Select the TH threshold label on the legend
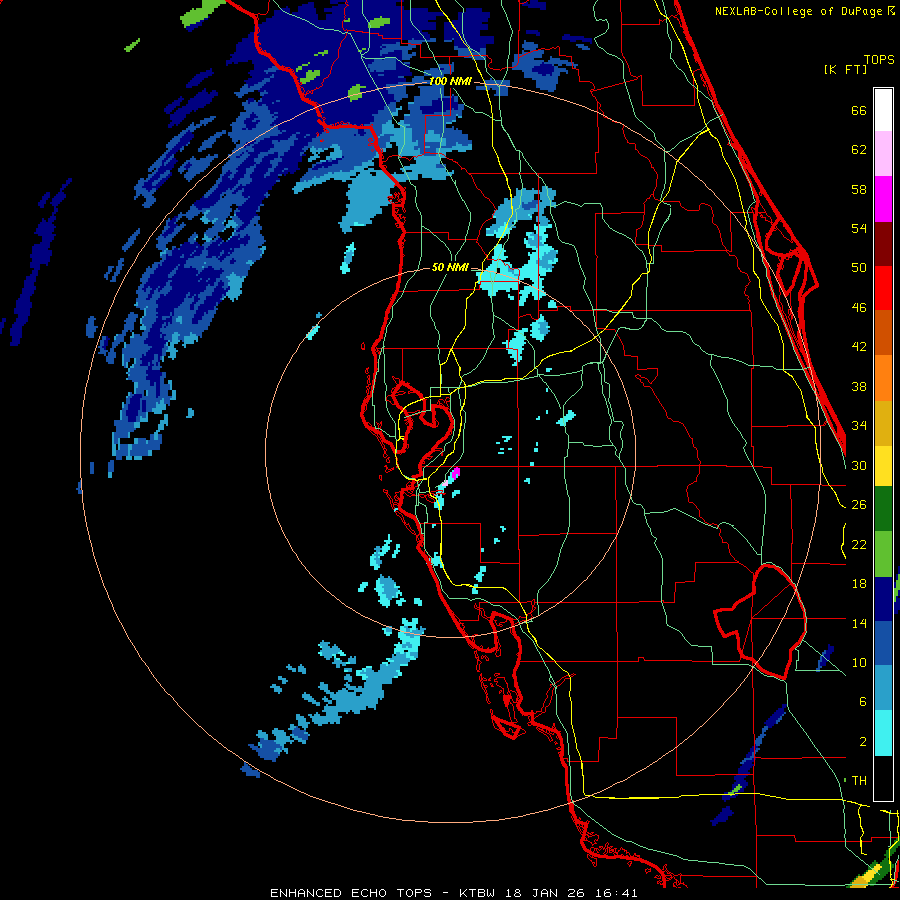The height and width of the screenshot is (900, 900). (859, 781)
